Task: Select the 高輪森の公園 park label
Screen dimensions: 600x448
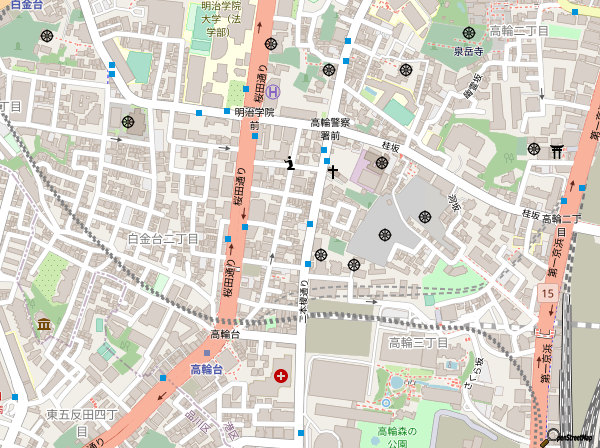Action: coord(398,436)
